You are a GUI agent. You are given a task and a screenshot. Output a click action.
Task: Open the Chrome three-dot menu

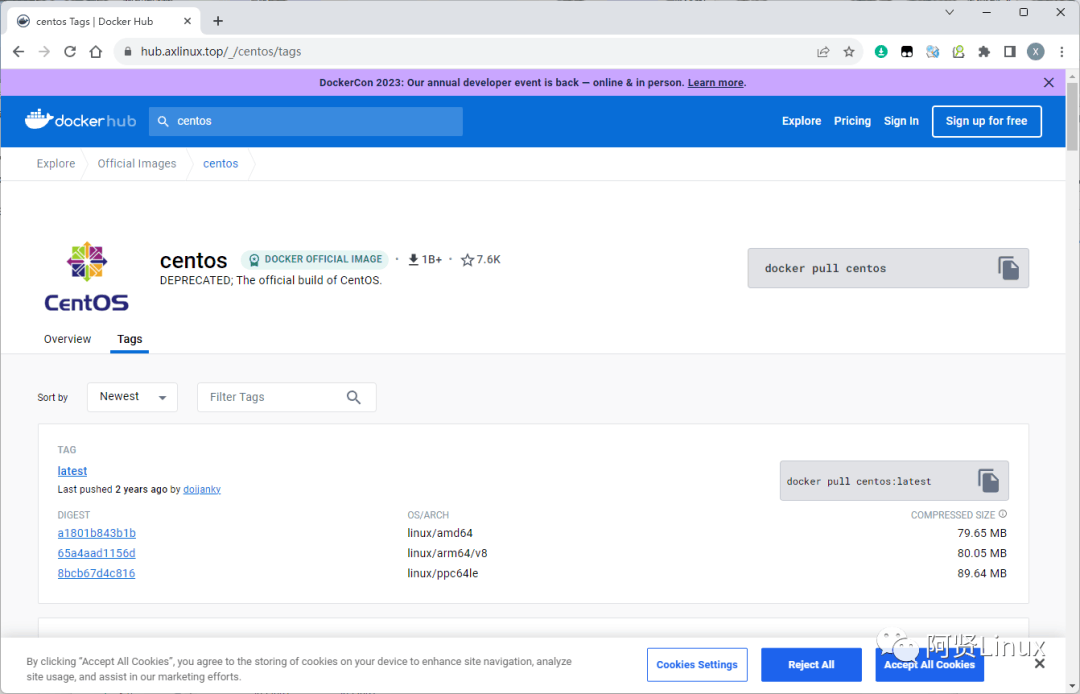pyautogui.click(x=1061, y=52)
